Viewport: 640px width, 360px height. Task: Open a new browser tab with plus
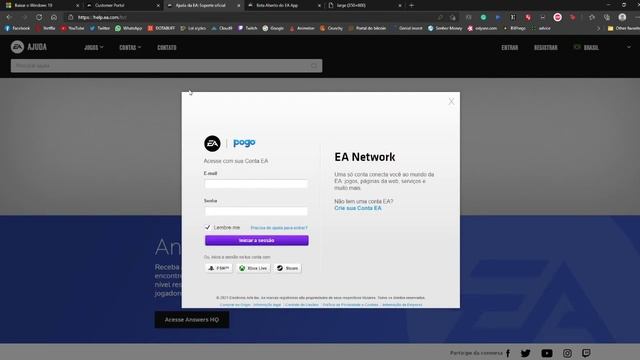(x=411, y=5)
